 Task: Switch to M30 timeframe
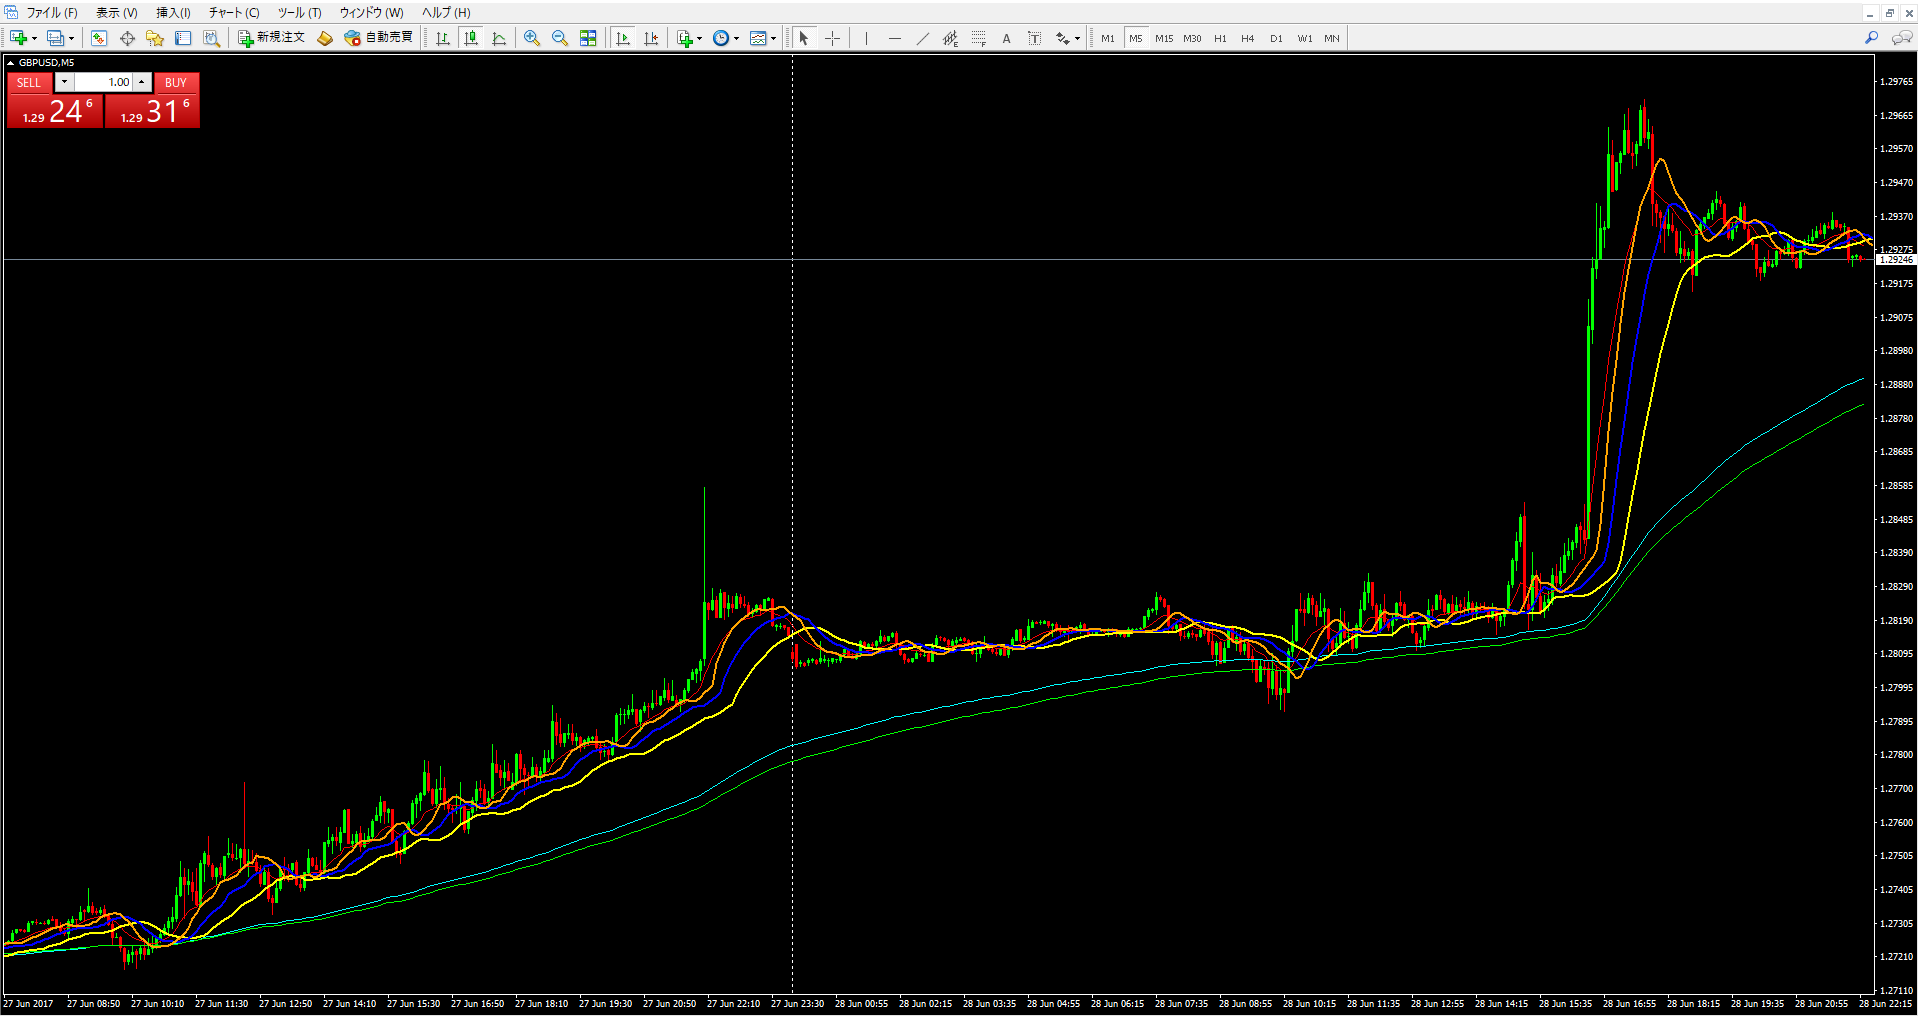tap(1192, 38)
